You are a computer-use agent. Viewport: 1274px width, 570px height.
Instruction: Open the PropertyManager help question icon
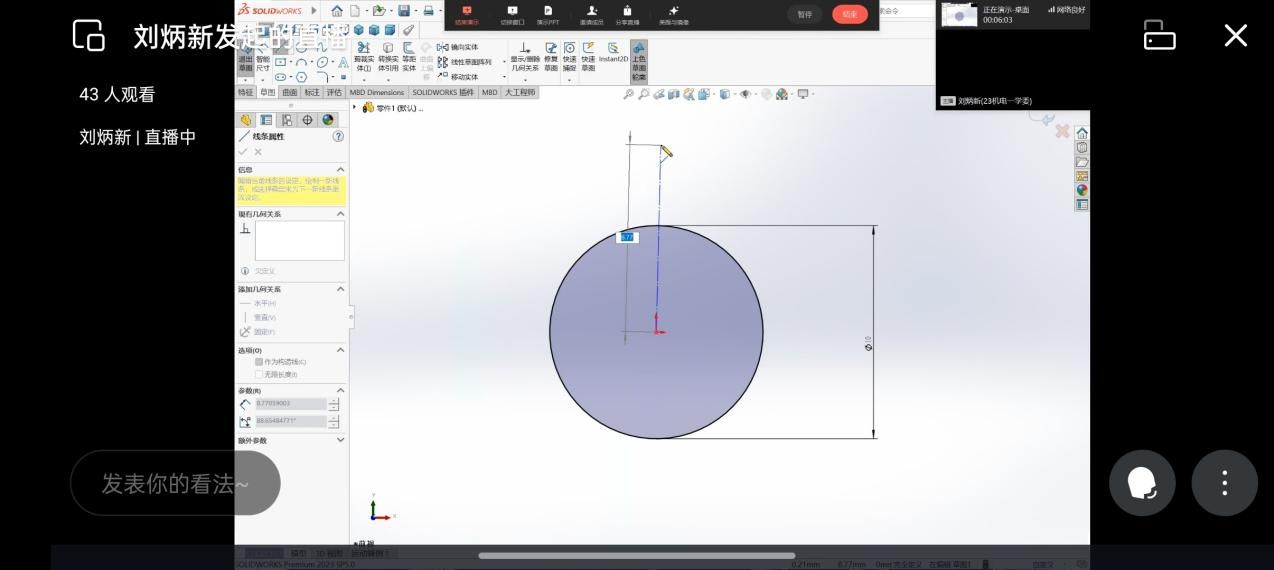[x=338, y=136]
